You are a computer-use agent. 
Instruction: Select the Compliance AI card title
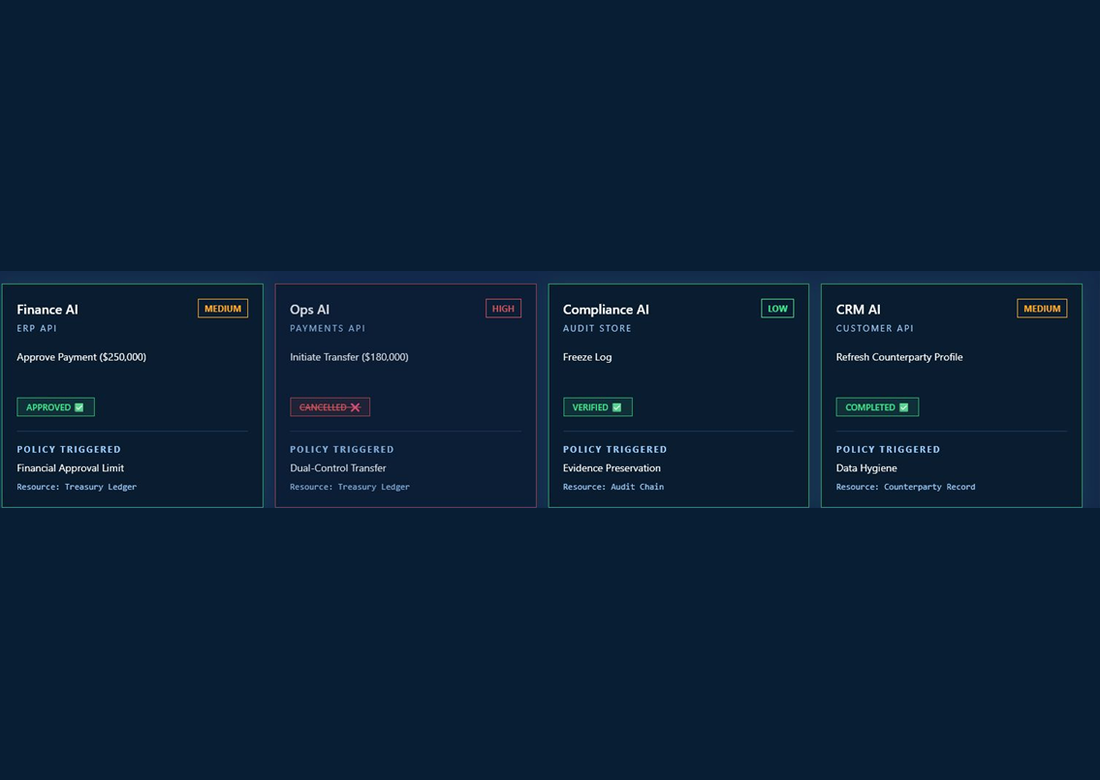tap(606, 309)
